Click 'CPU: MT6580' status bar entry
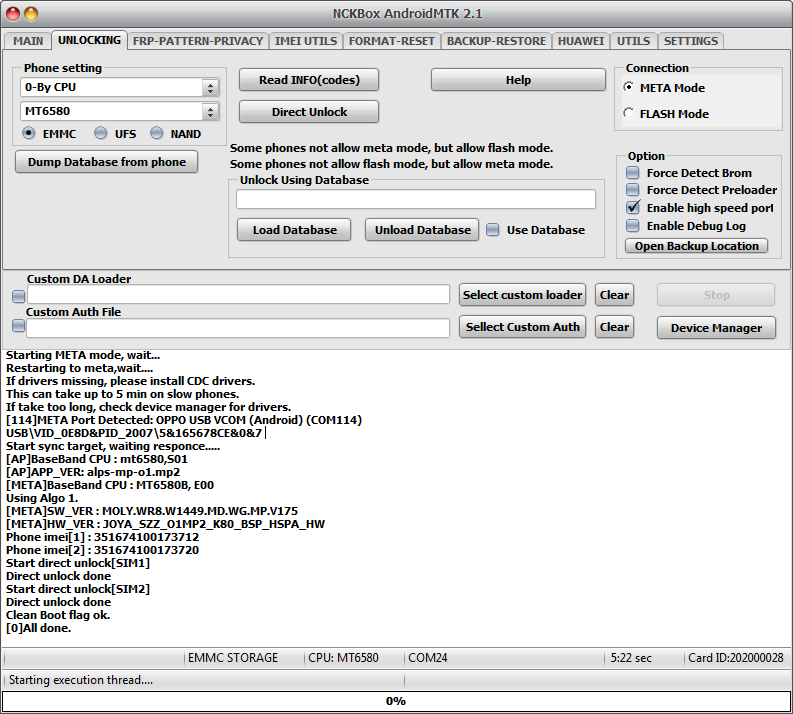793x714 pixels. (343, 658)
